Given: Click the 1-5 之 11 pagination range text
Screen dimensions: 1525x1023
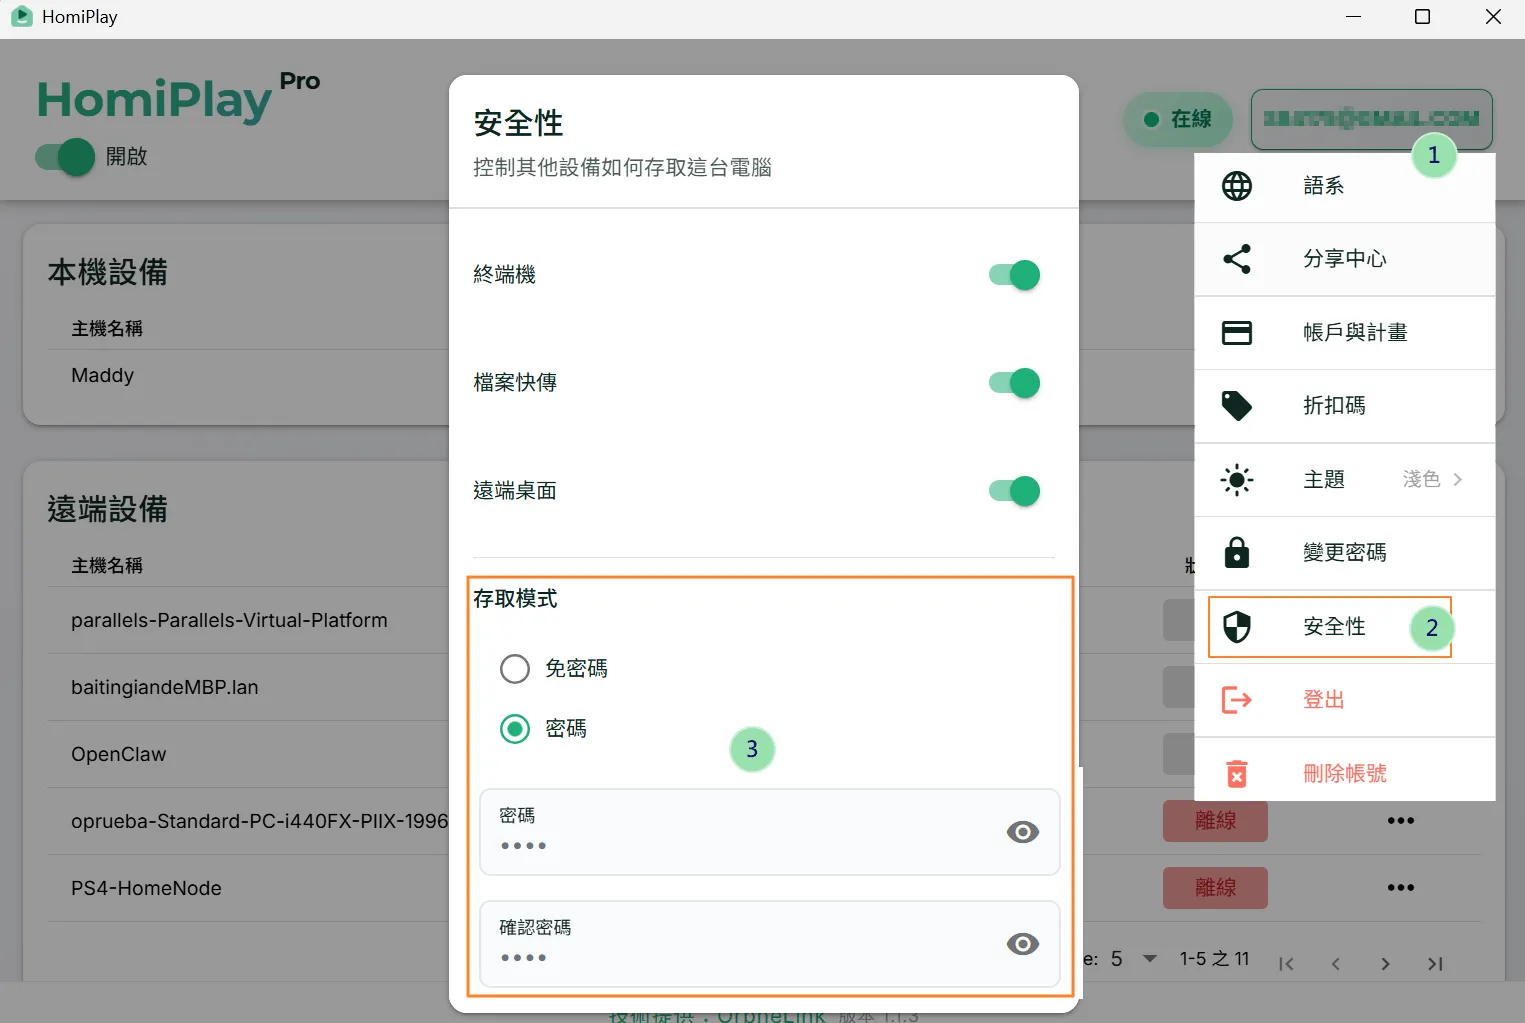Looking at the screenshot, I should click(1214, 959).
